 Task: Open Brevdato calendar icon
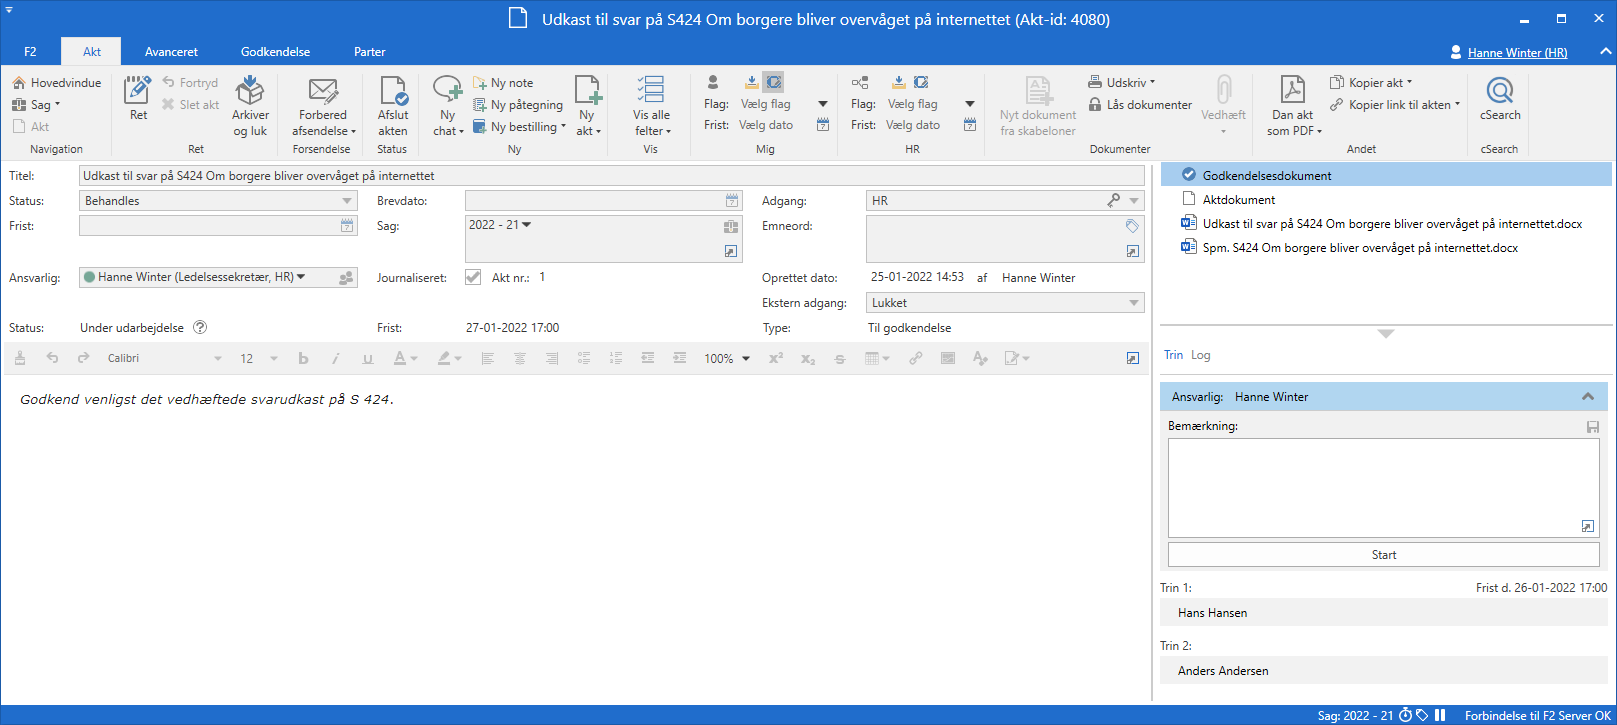(x=732, y=201)
